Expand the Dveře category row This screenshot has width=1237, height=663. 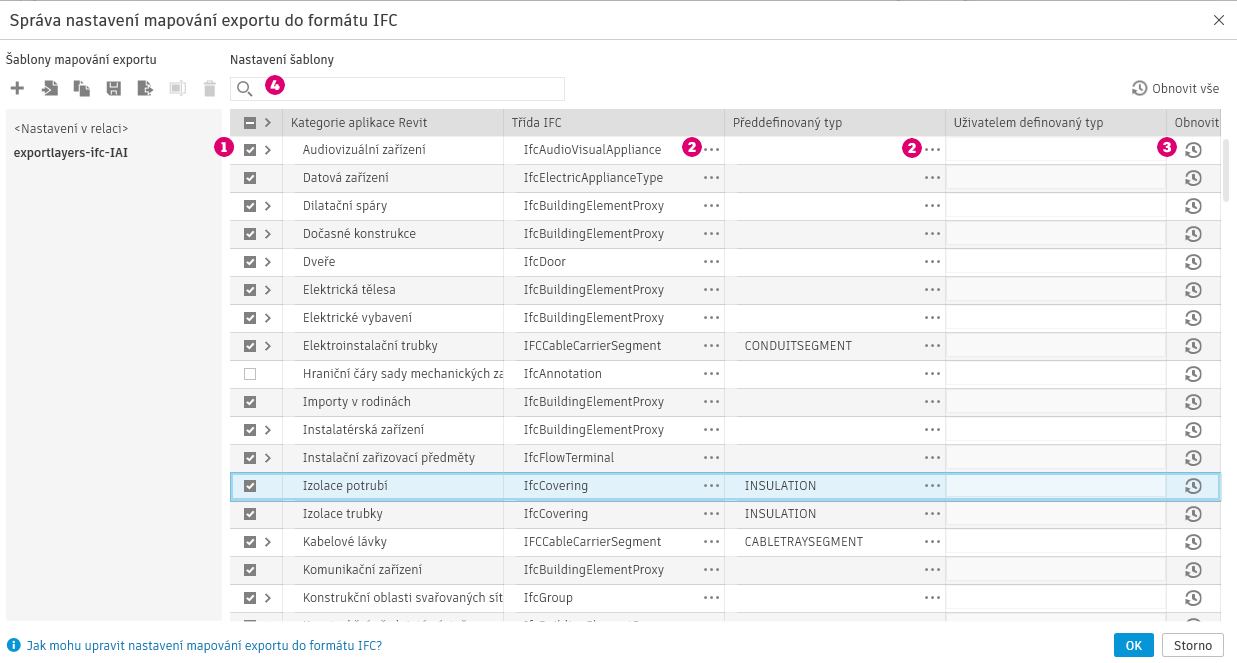tap(267, 262)
